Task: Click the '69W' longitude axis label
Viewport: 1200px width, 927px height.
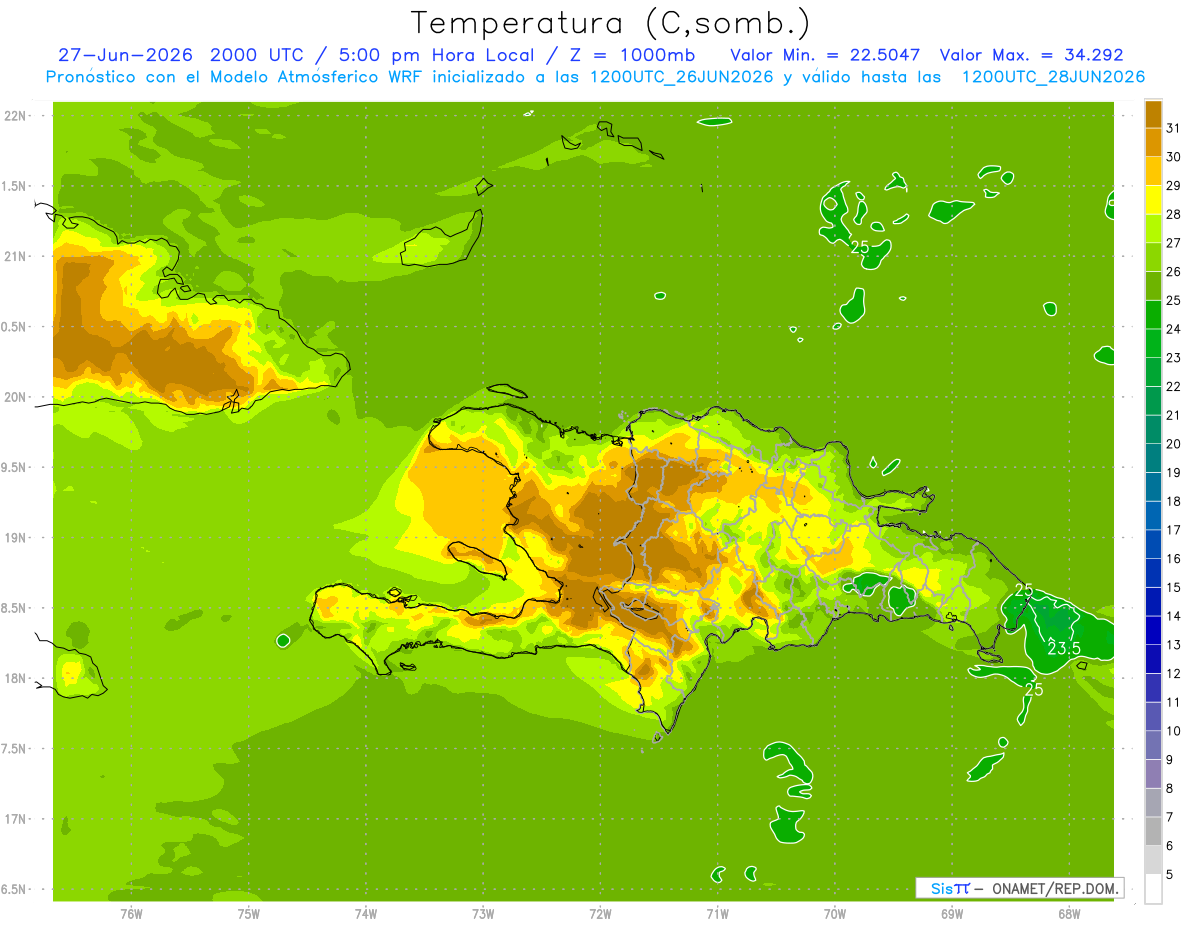Action: (952, 914)
